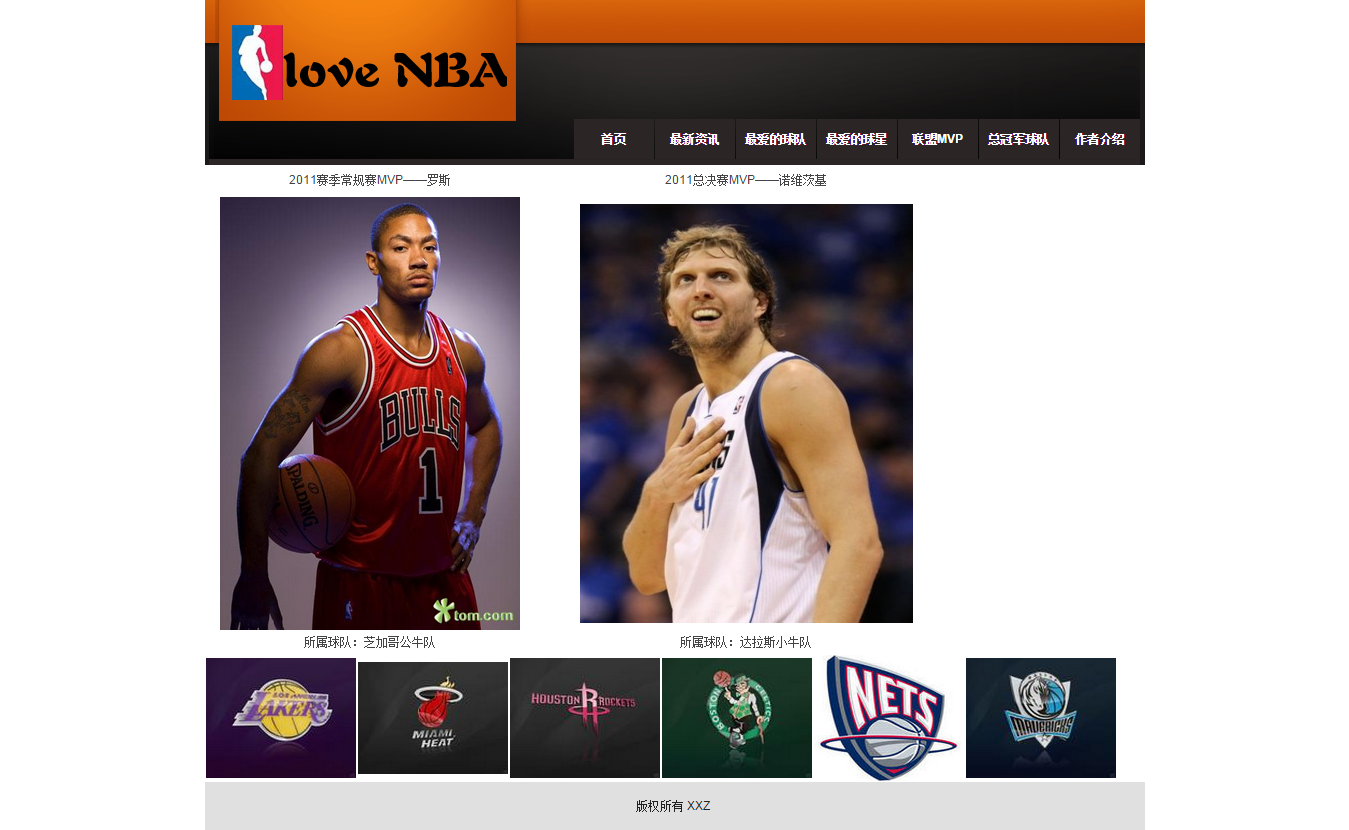Click the 所属球队：达拉斯小牛队 caption text
Image resolution: width=1349 pixels, height=830 pixels.
point(745,642)
